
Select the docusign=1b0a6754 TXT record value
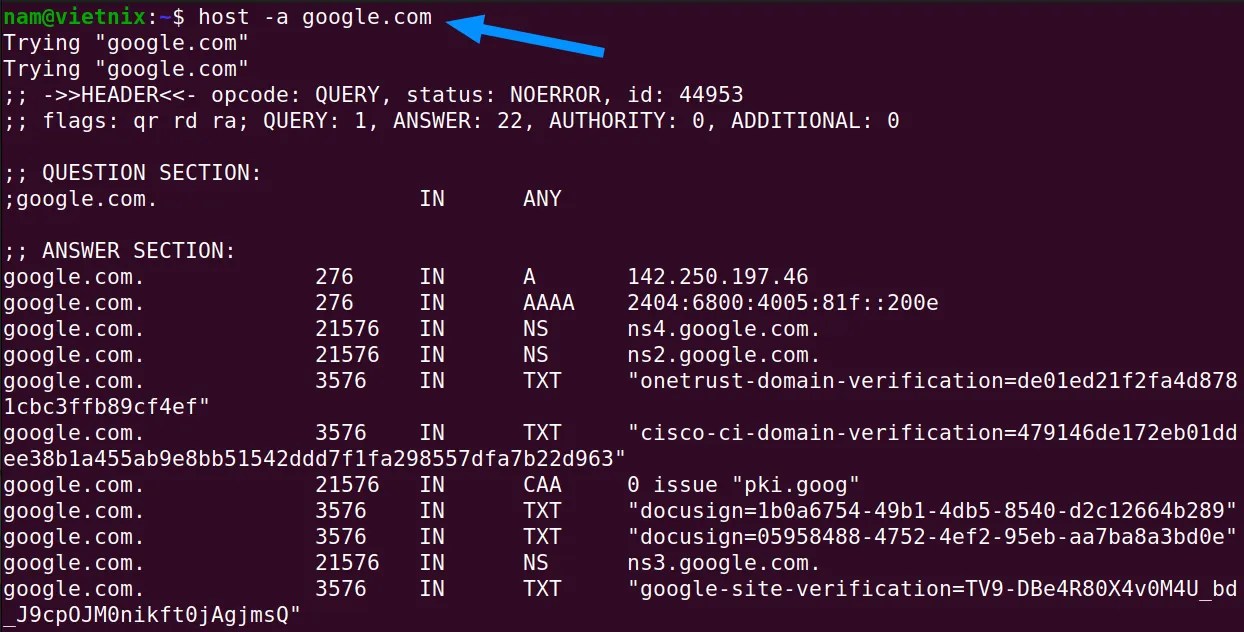(932, 511)
